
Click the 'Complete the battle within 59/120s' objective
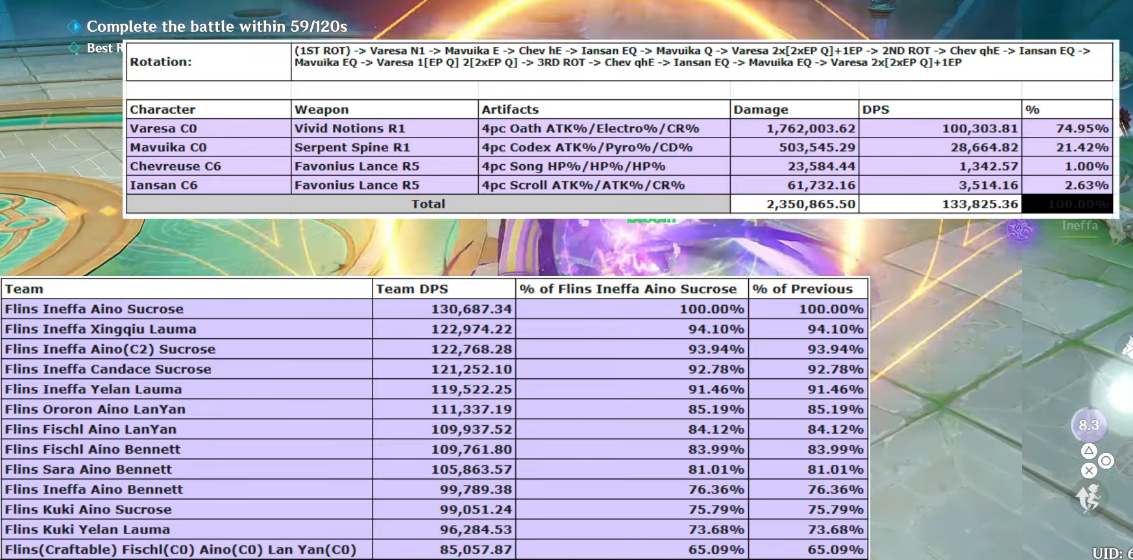pos(217,27)
